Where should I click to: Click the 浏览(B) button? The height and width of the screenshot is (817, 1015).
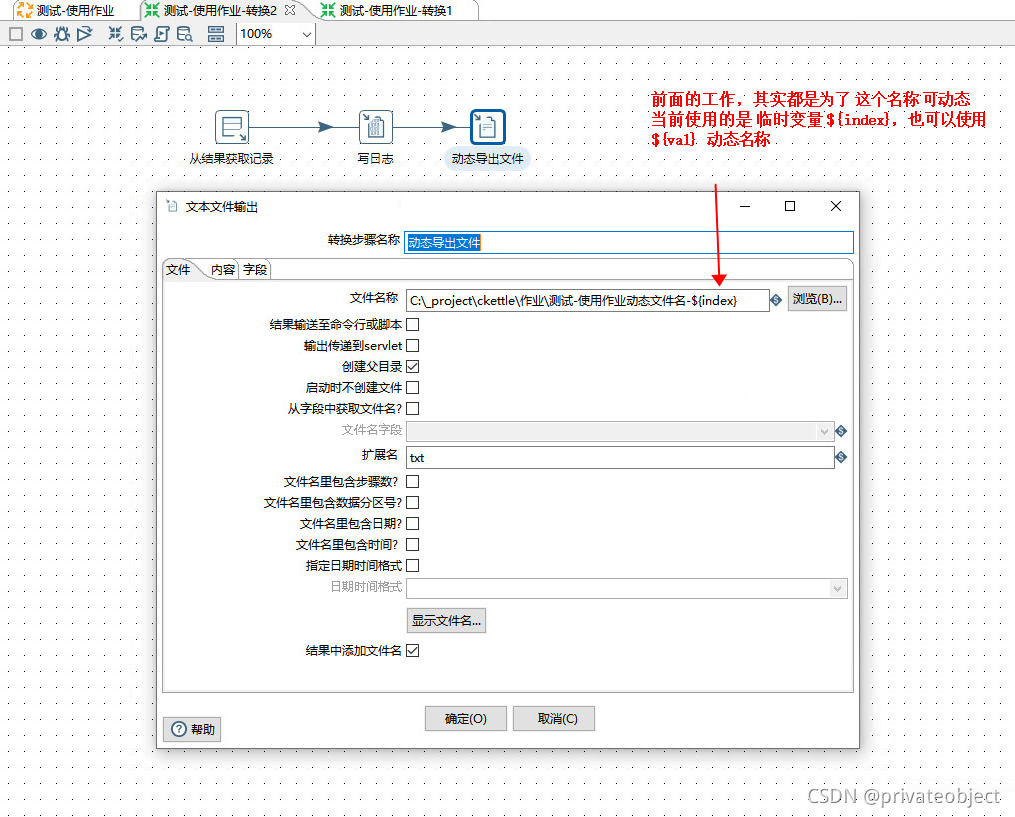(816, 299)
